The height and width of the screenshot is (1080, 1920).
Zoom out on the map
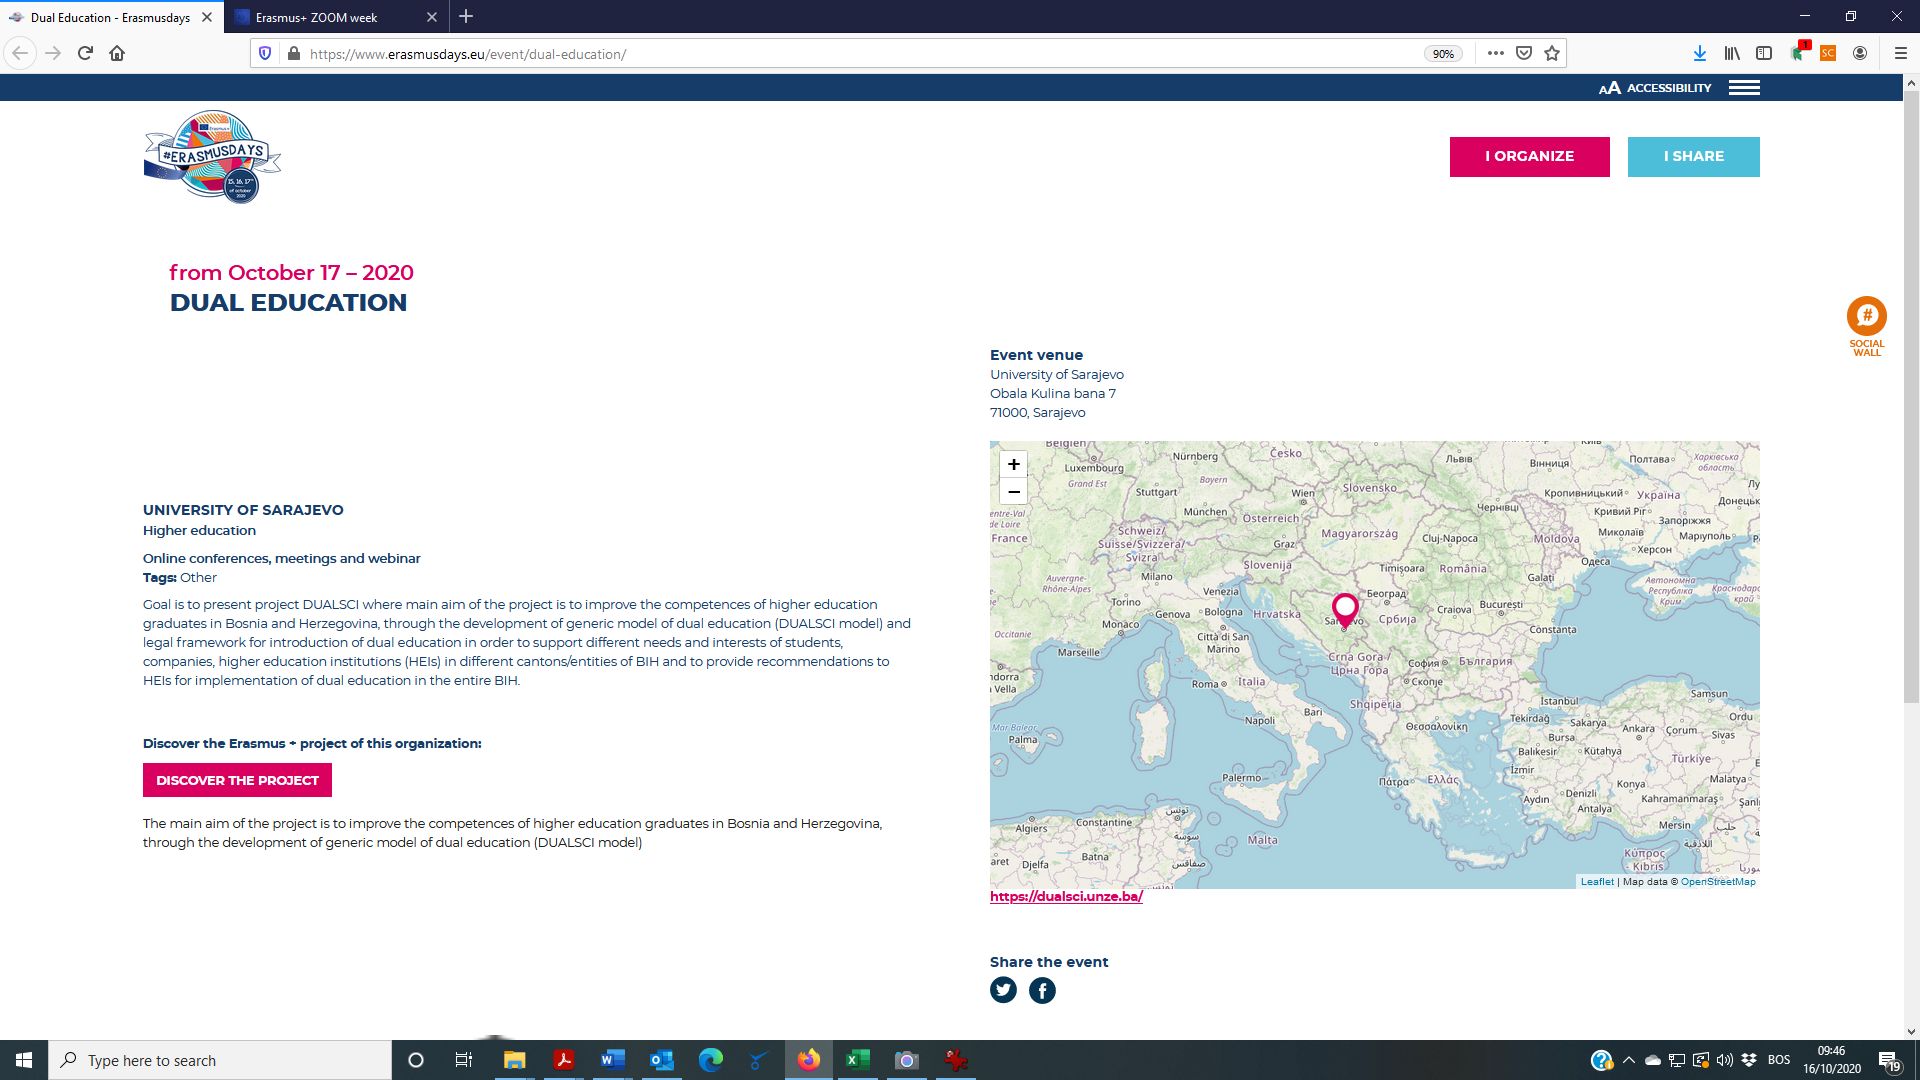point(1013,492)
